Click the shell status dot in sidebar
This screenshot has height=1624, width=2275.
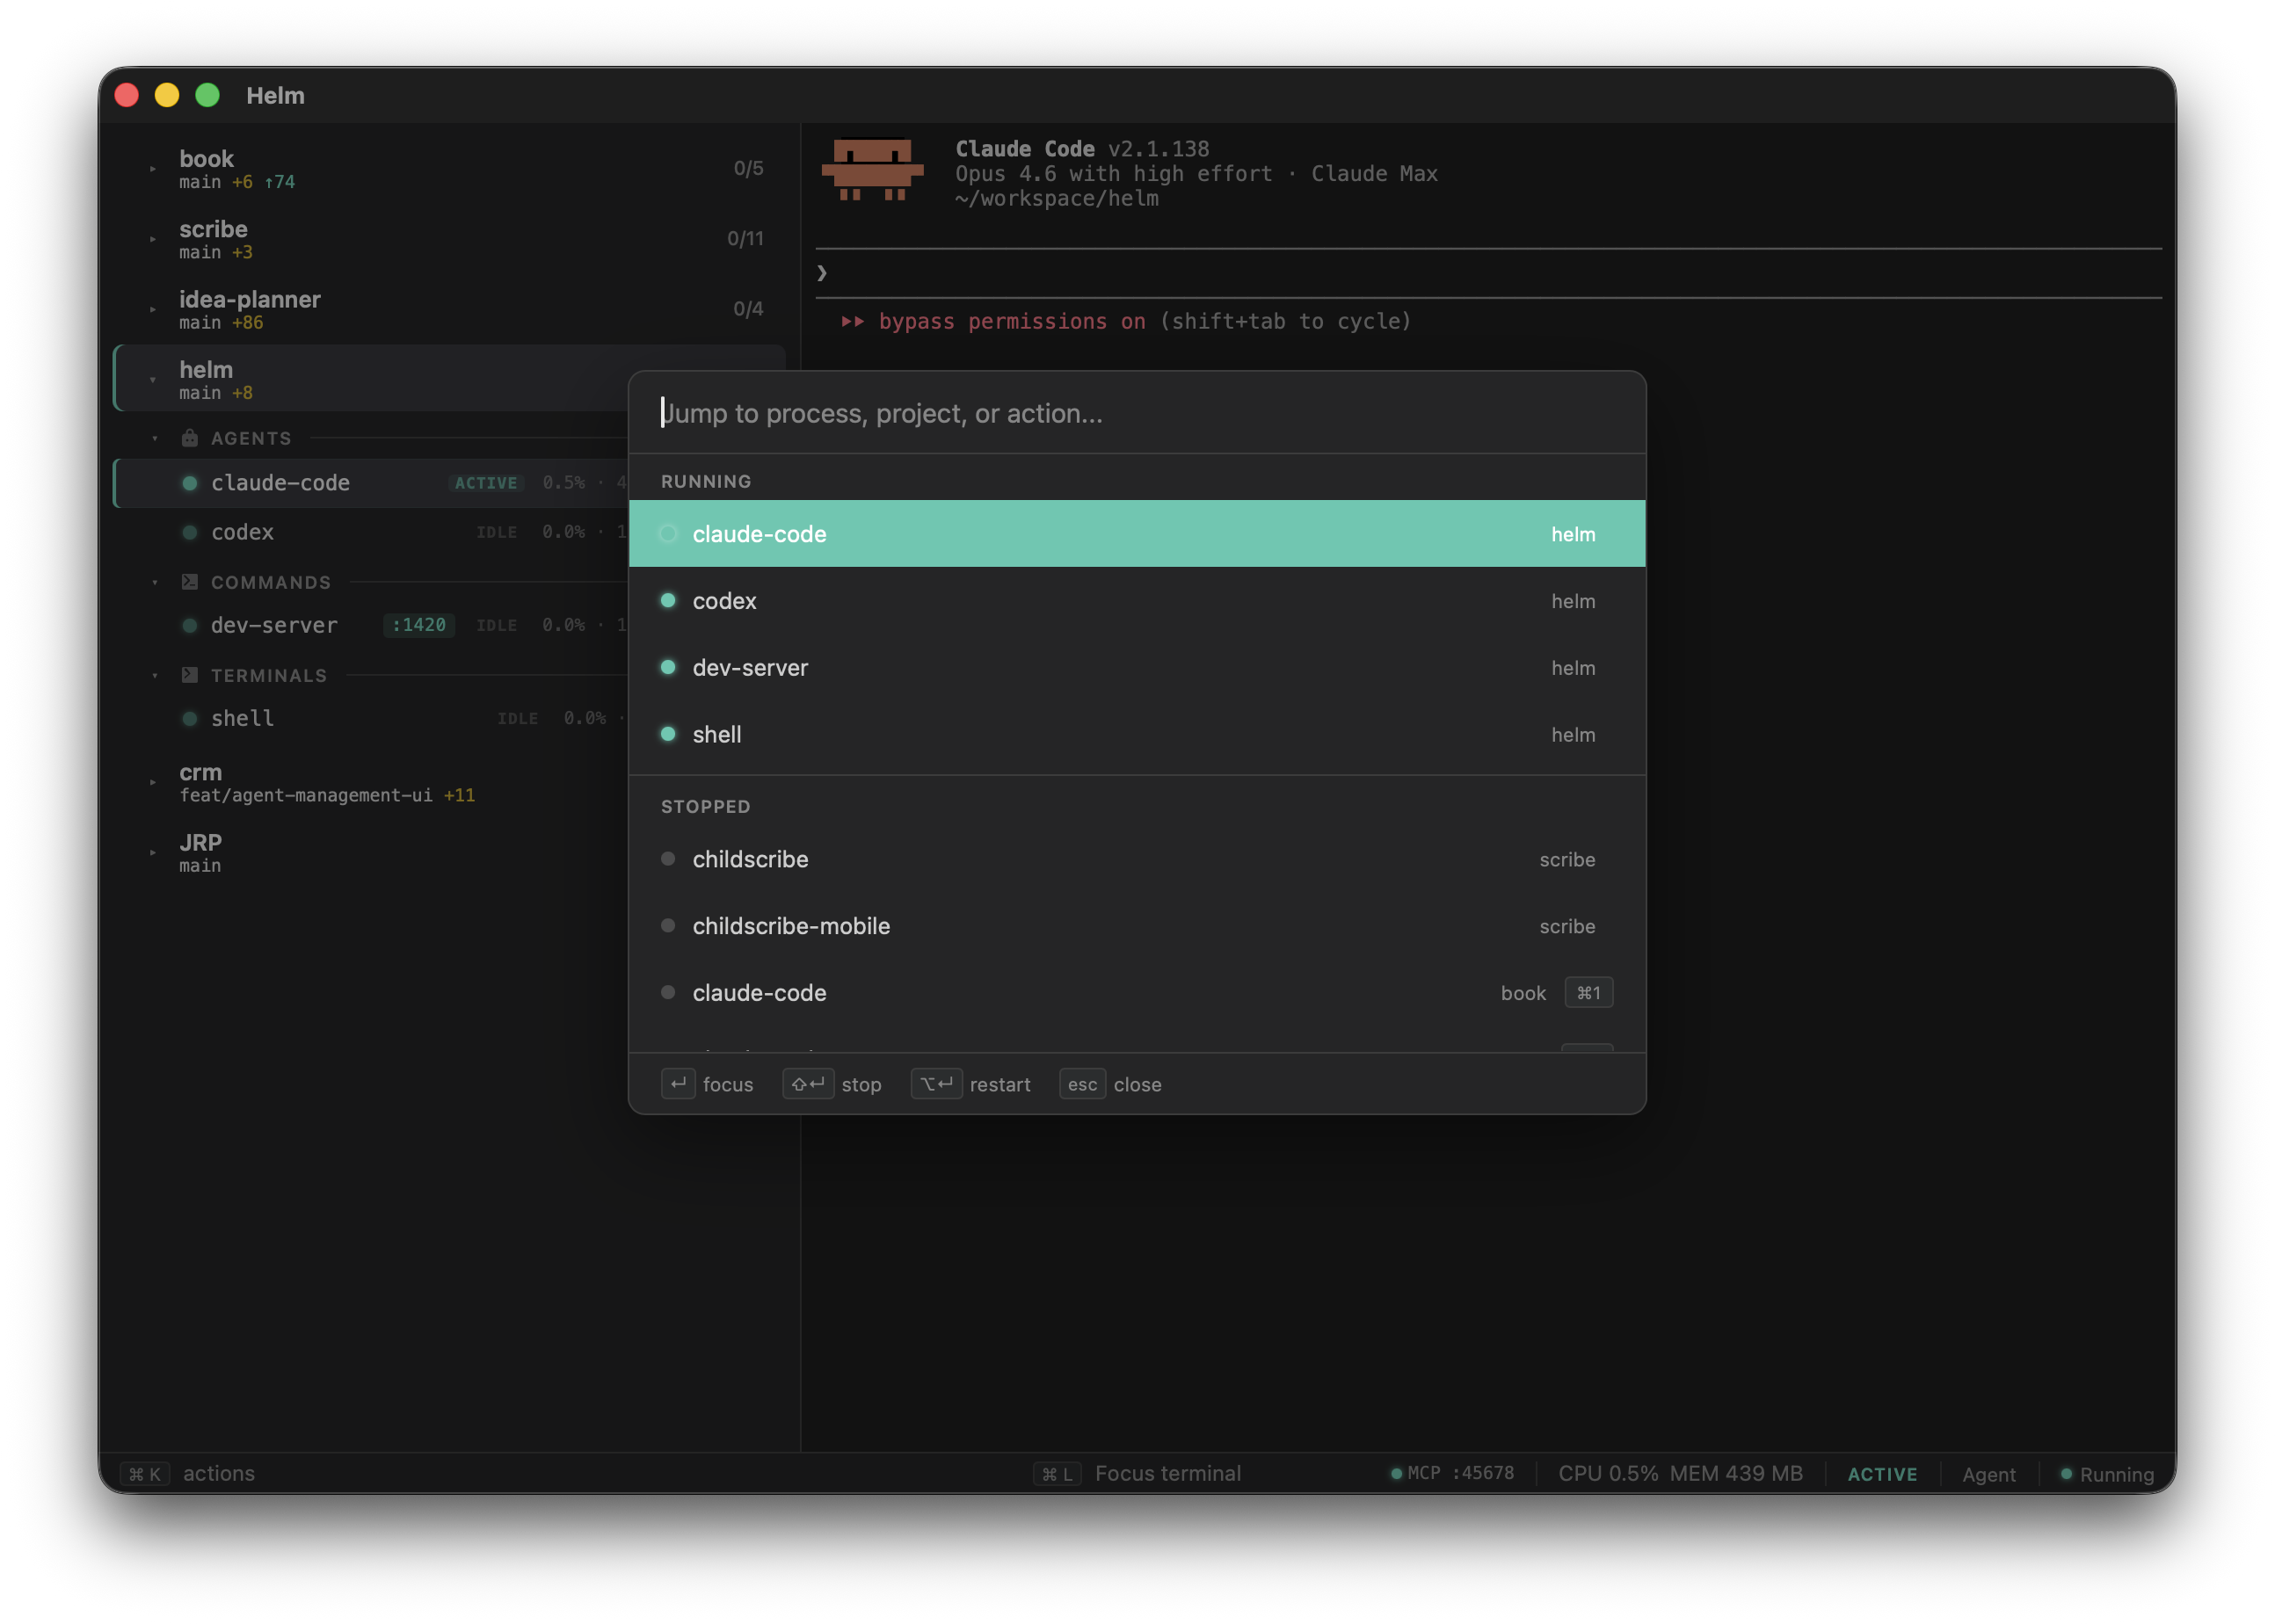[189, 718]
